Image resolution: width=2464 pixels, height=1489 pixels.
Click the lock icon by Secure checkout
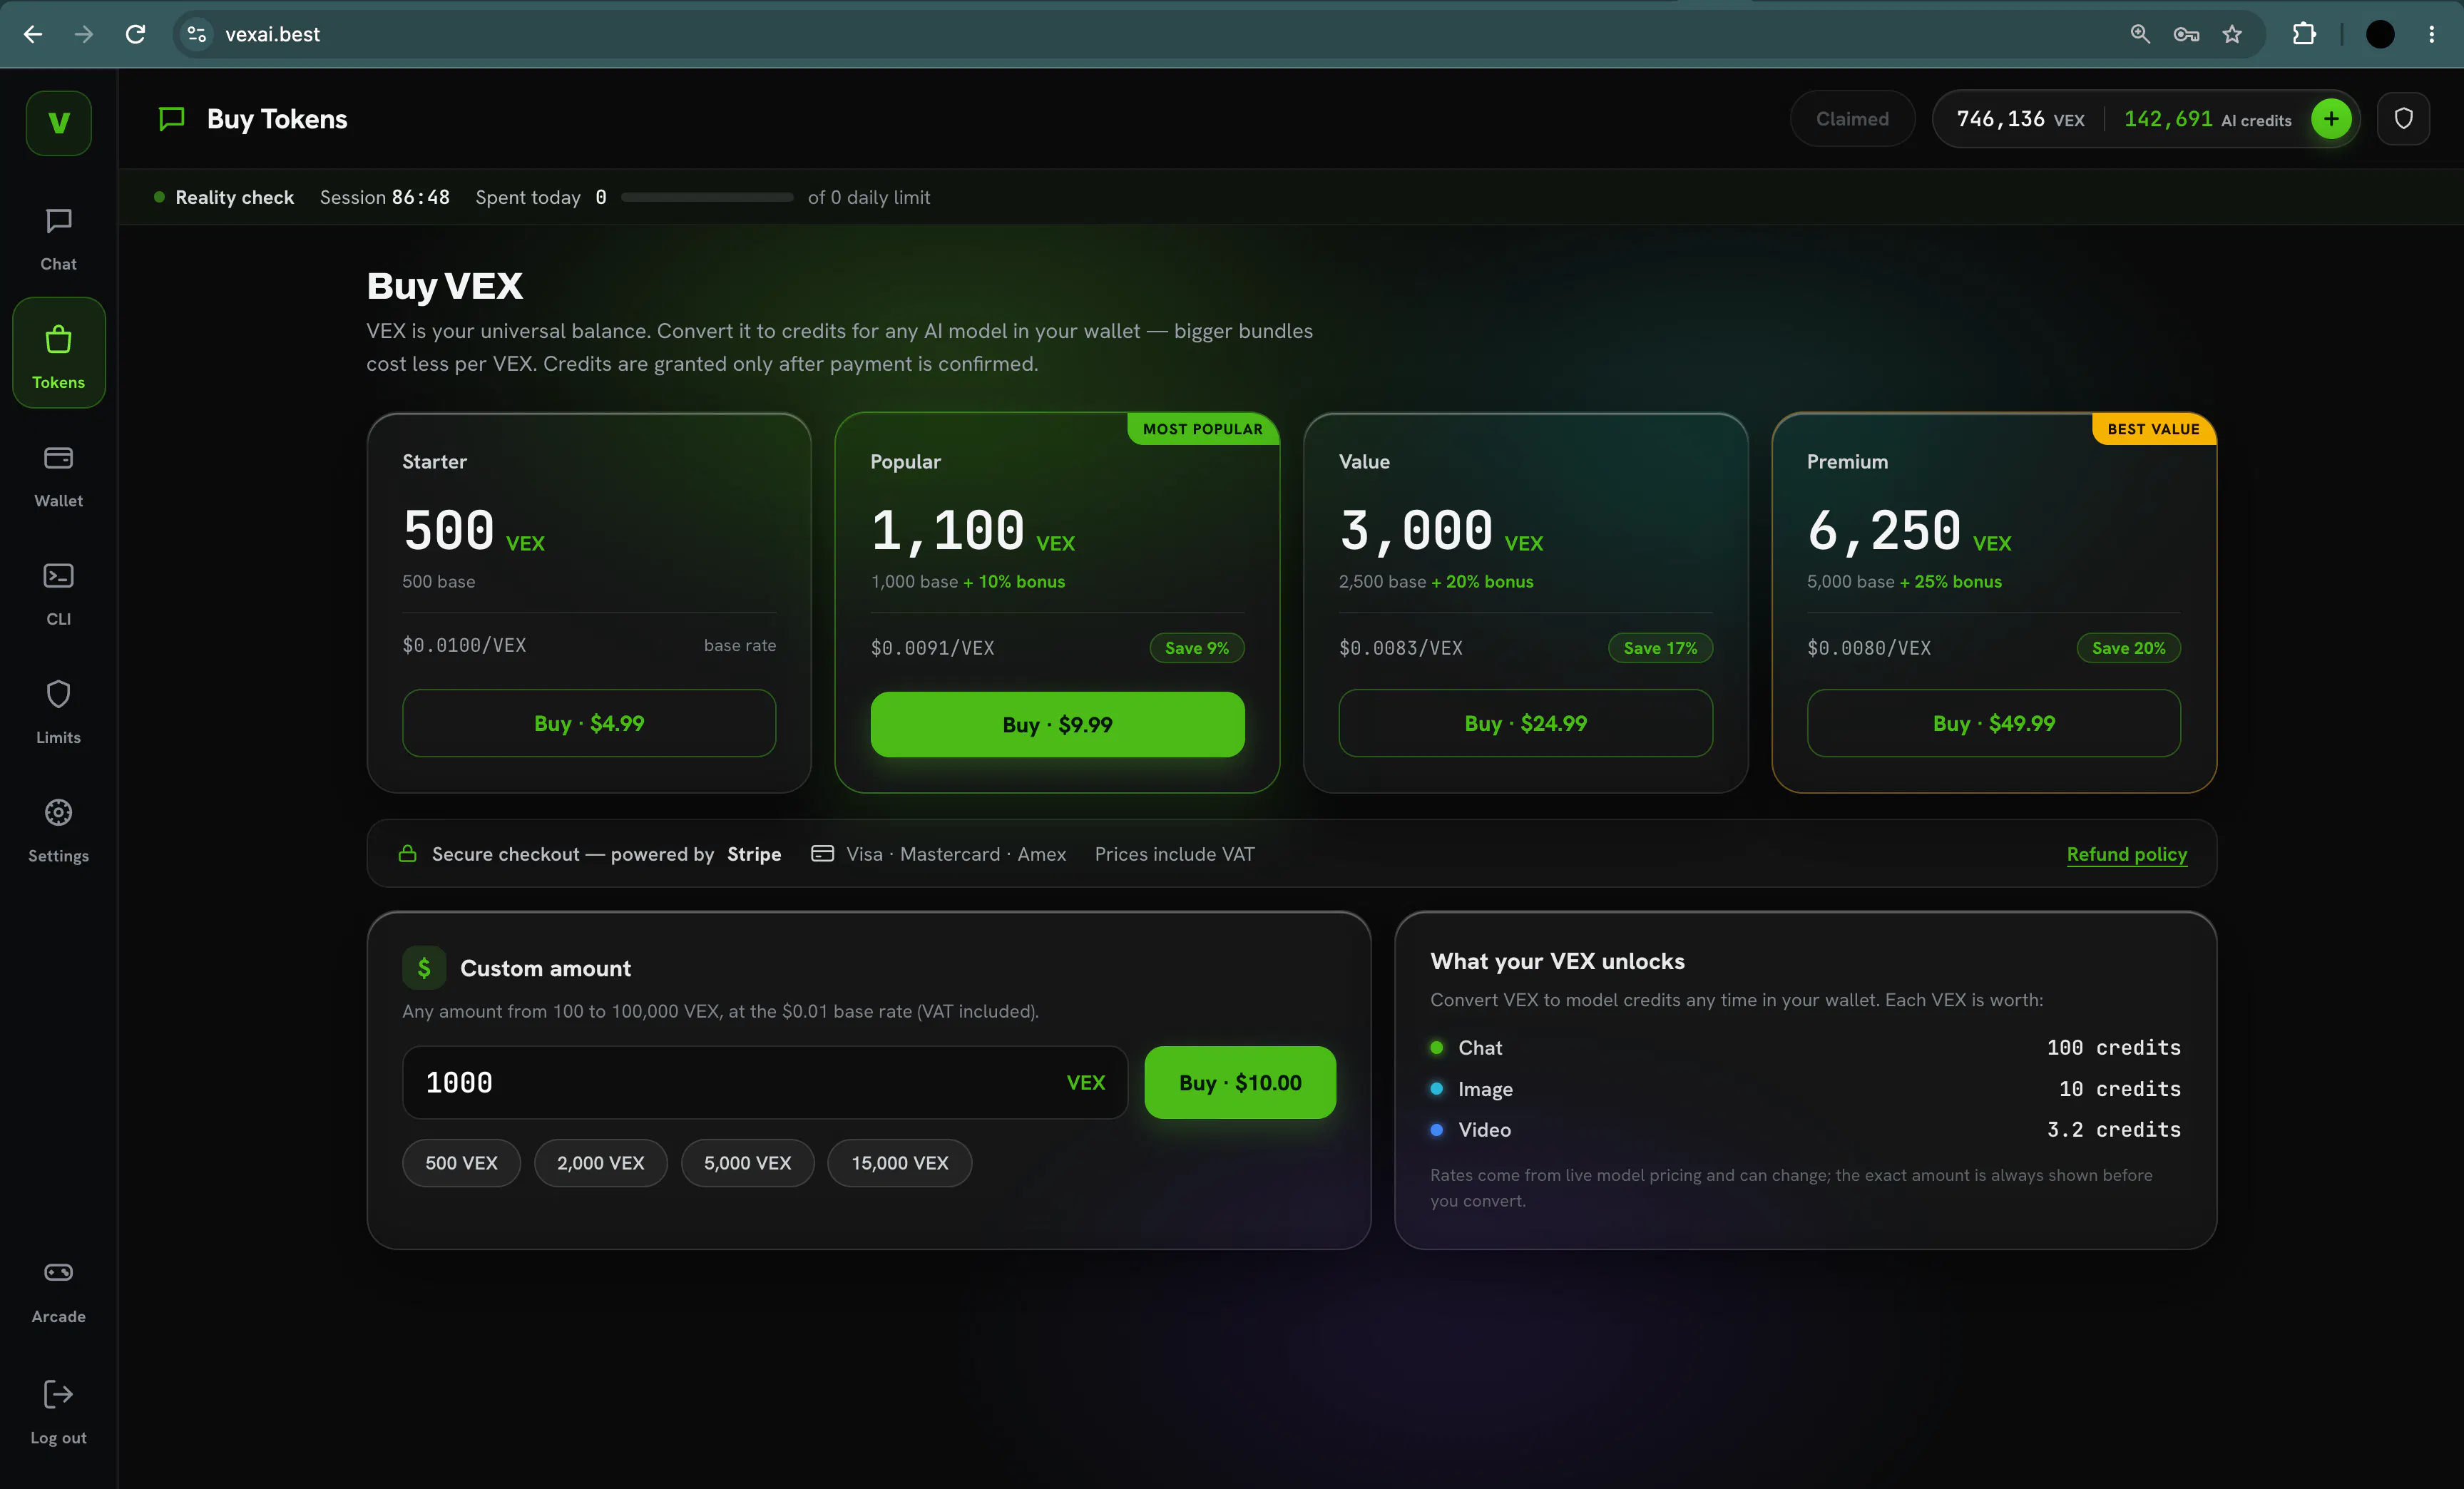408,853
